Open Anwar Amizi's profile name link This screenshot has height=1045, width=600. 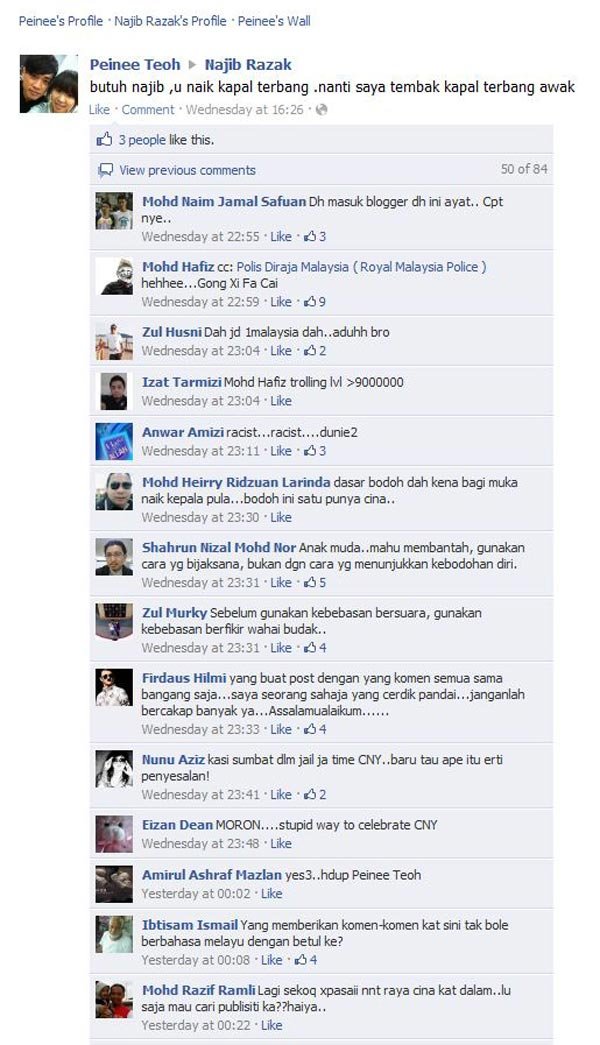[183, 432]
